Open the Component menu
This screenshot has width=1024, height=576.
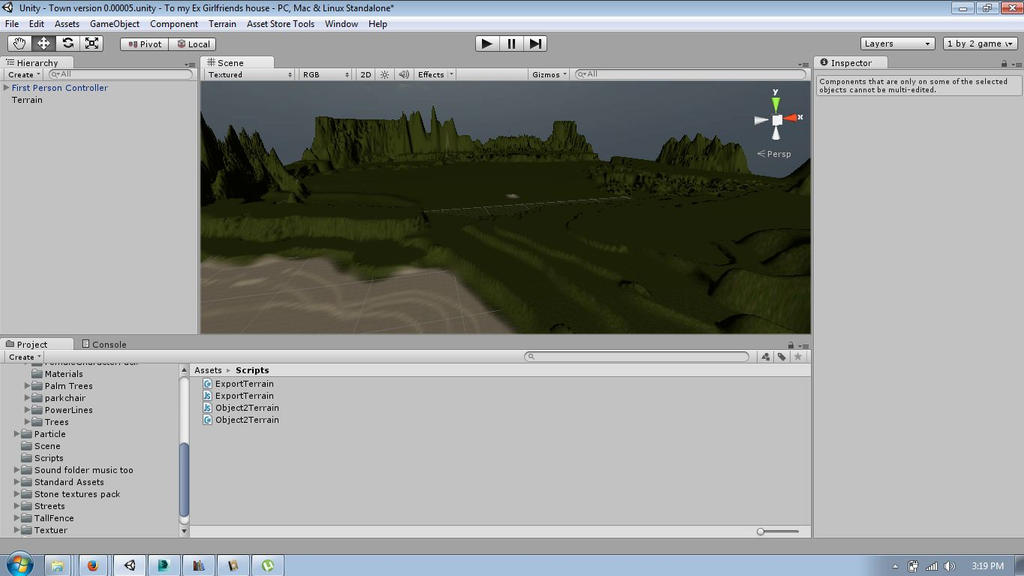pyautogui.click(x=174, y=24)
